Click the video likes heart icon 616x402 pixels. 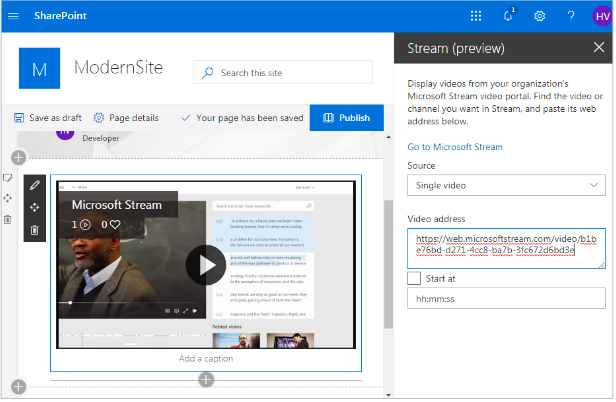pyautogui.click(x=116, y=225)
